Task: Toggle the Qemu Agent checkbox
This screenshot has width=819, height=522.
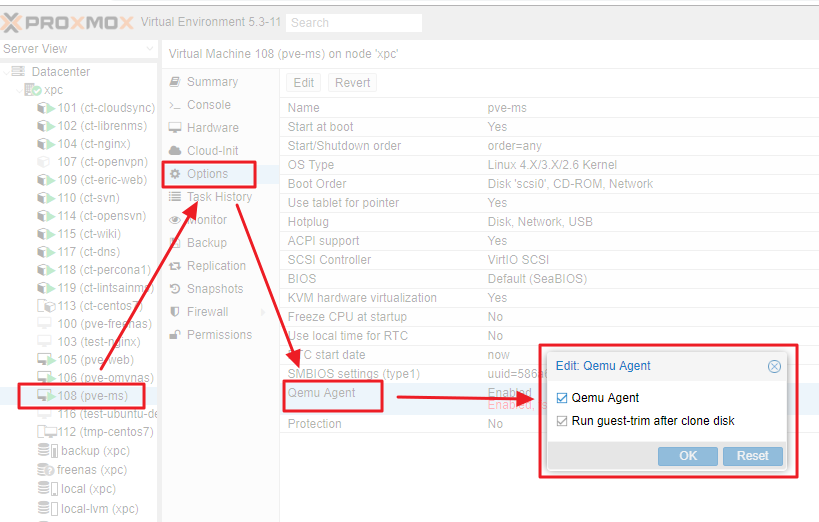Action: tap(562, 398)
